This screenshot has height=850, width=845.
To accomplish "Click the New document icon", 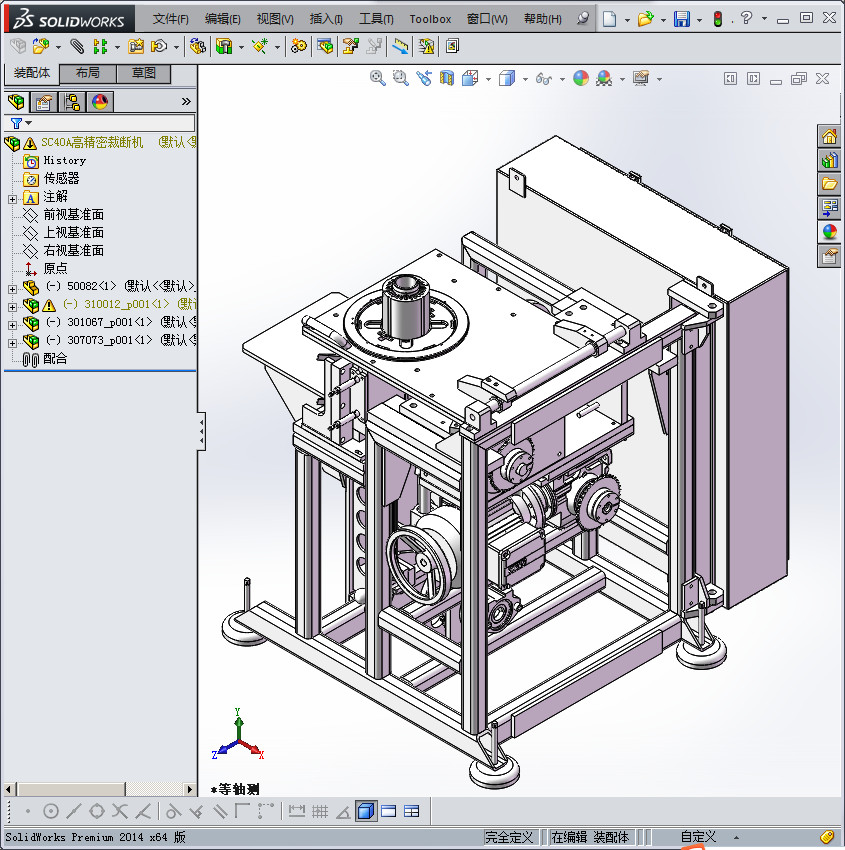I will point(609,19).
